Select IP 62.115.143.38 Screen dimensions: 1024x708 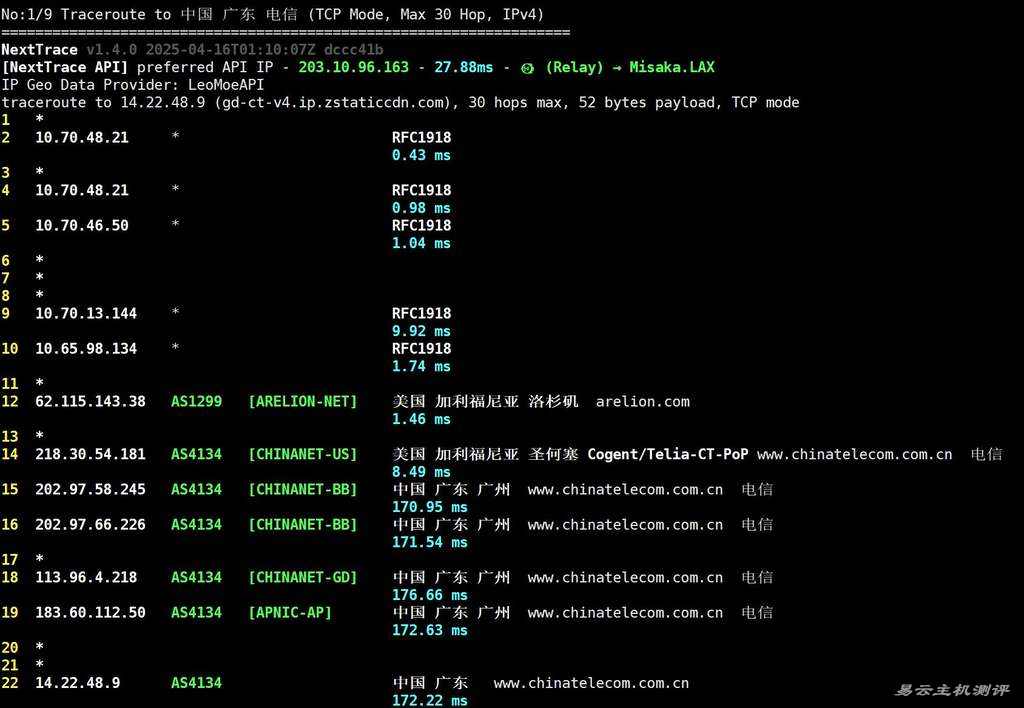click(x=90, y=402)
